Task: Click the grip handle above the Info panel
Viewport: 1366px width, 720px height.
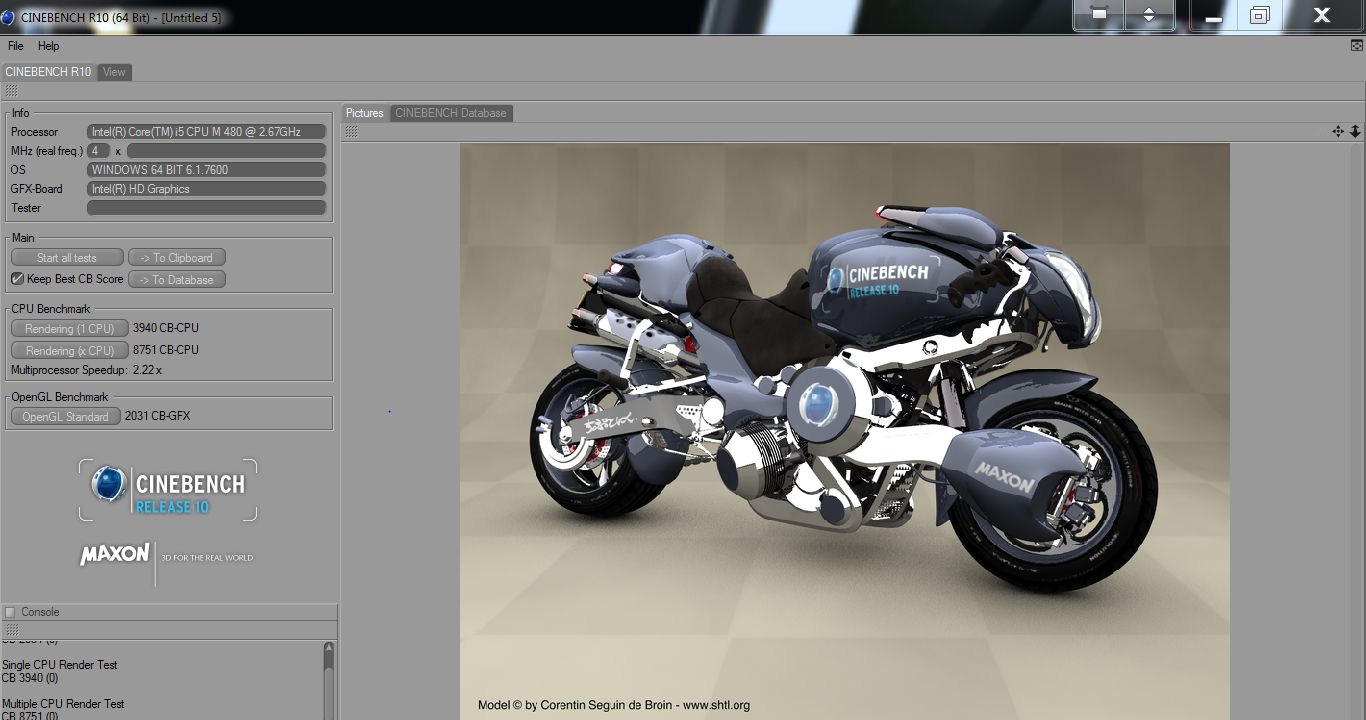Action: click(x=11, y=91)
